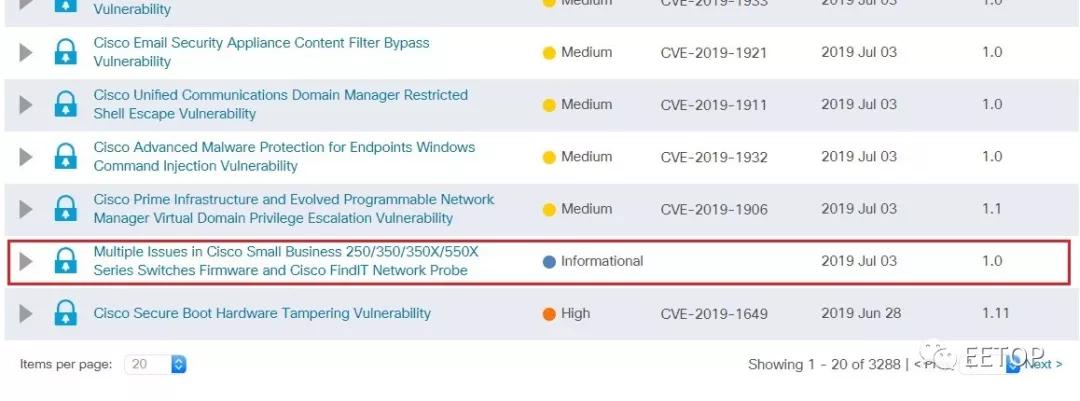Click lock icon for Prime Infrastructure advisory

pyautogui.click(x=65, y=209)
